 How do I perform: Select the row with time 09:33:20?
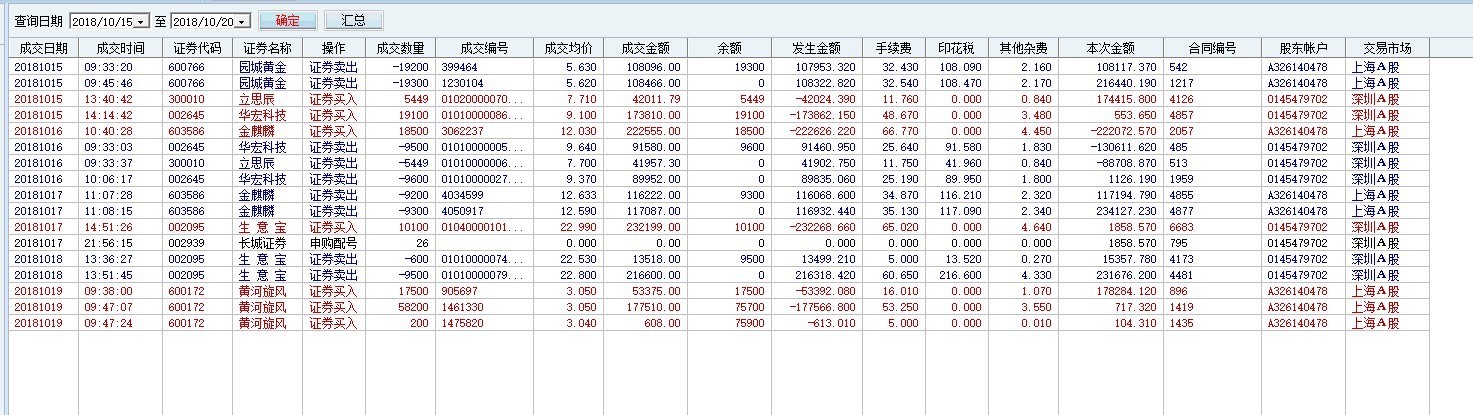(720, 67)
